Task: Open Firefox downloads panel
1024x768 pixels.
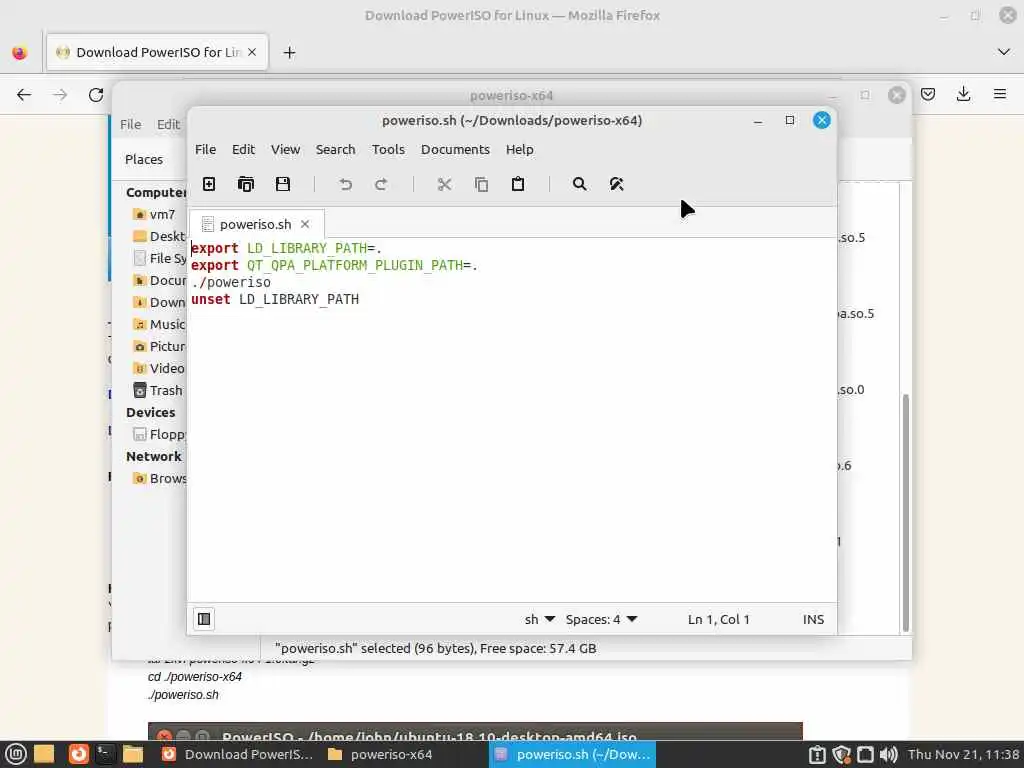Action: (x=963, y=95)
